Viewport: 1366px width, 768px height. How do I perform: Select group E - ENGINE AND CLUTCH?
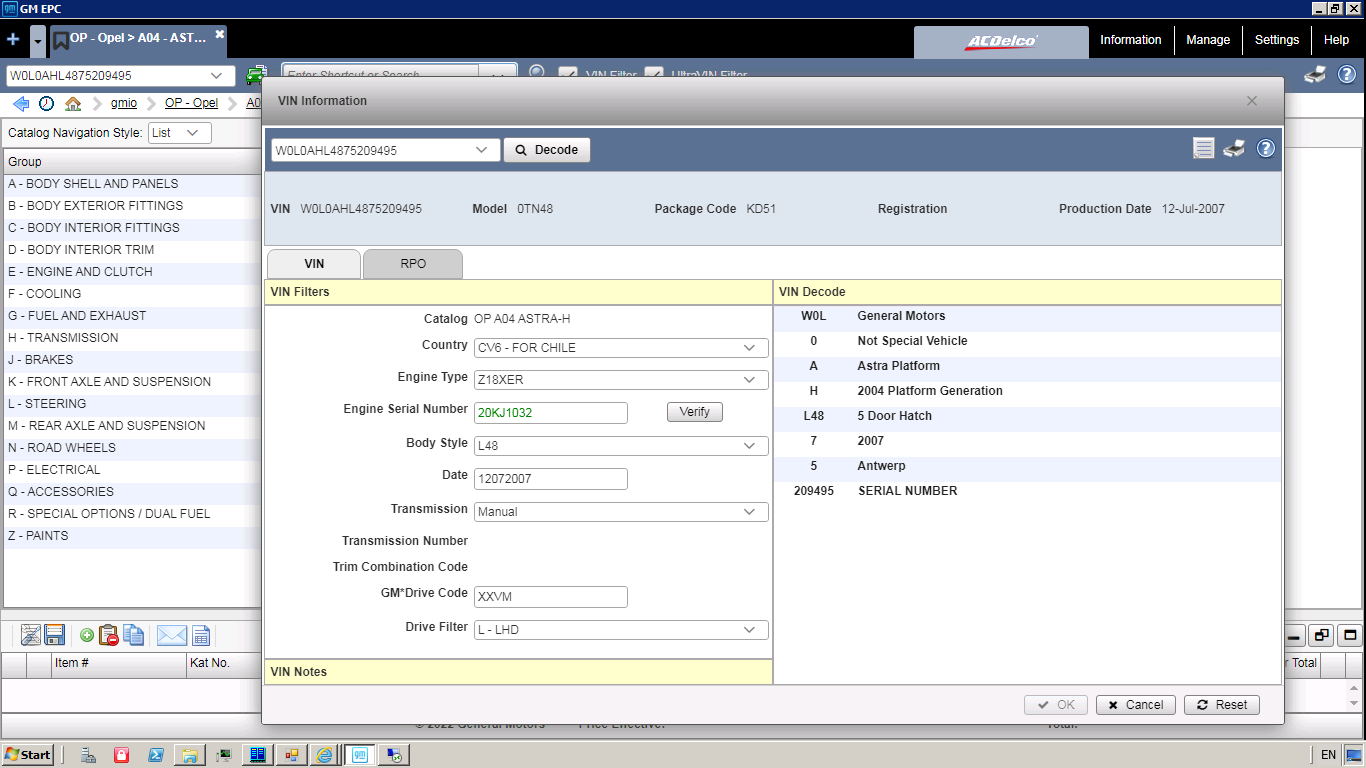click(131, 272)
